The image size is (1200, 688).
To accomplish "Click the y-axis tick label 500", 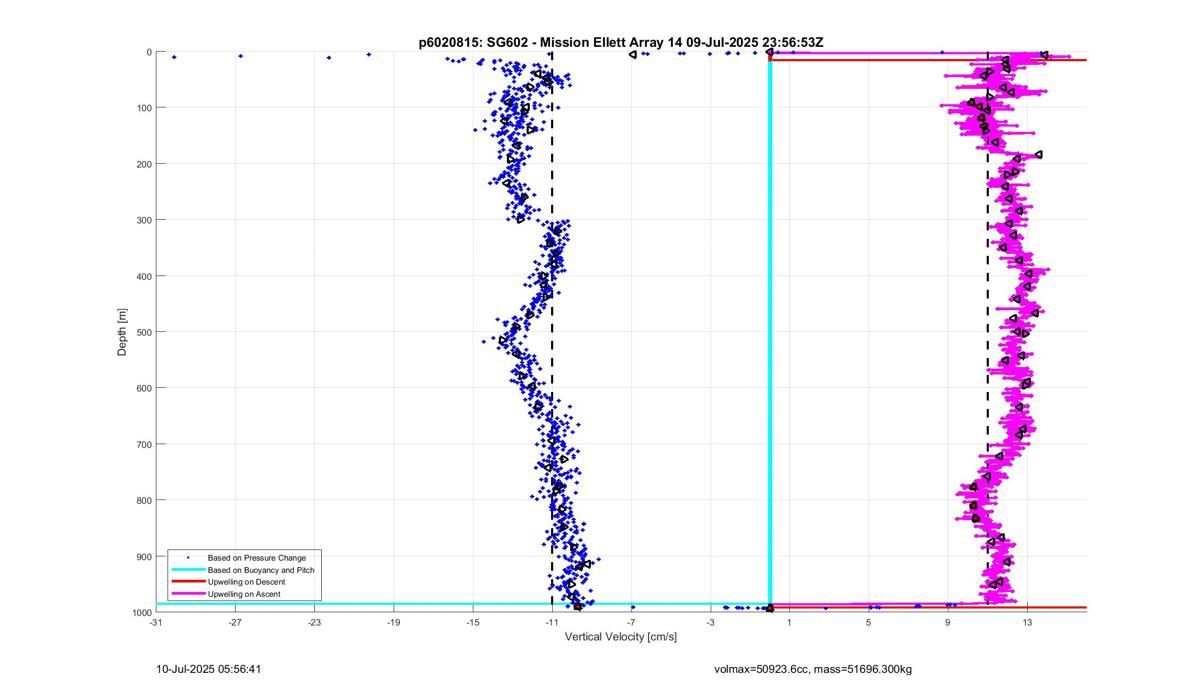I will 143,332.
